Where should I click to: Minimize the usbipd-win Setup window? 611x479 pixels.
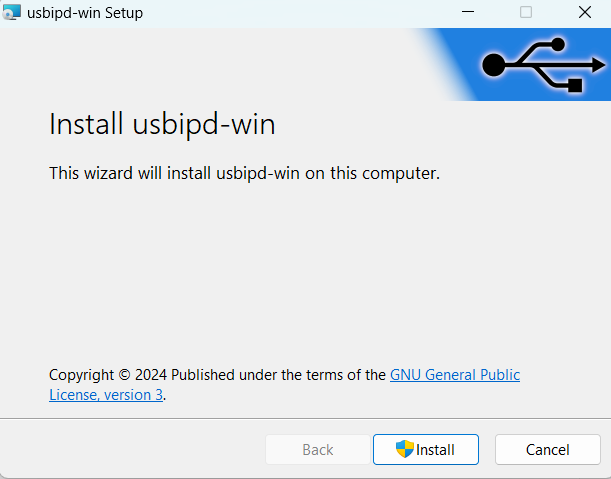click(x=467, y=13)
